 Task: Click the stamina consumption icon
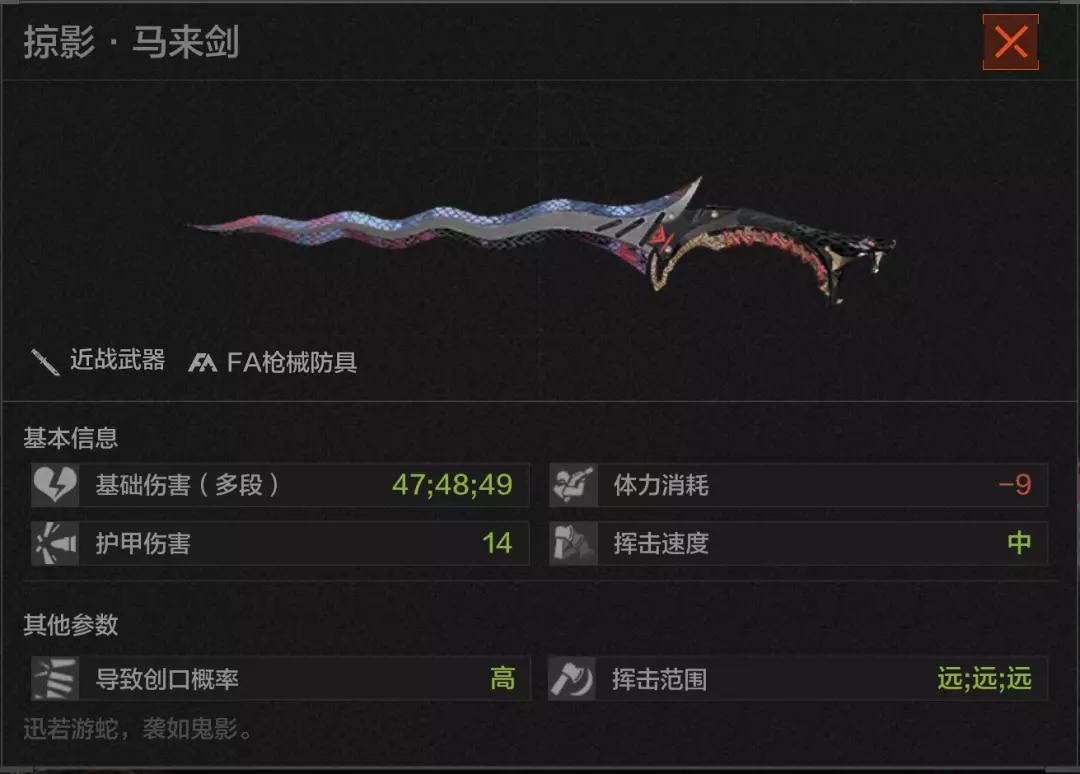573,485
